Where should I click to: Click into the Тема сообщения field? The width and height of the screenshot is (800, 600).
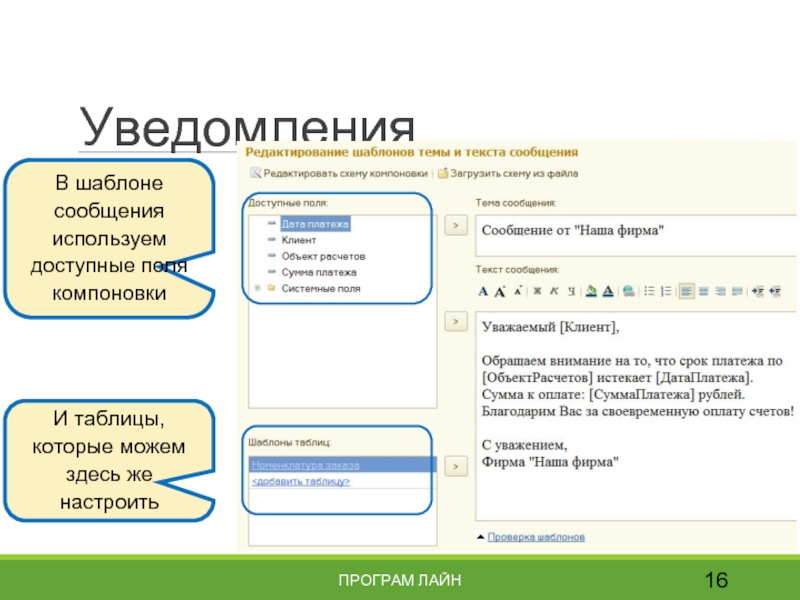(636, 235)
